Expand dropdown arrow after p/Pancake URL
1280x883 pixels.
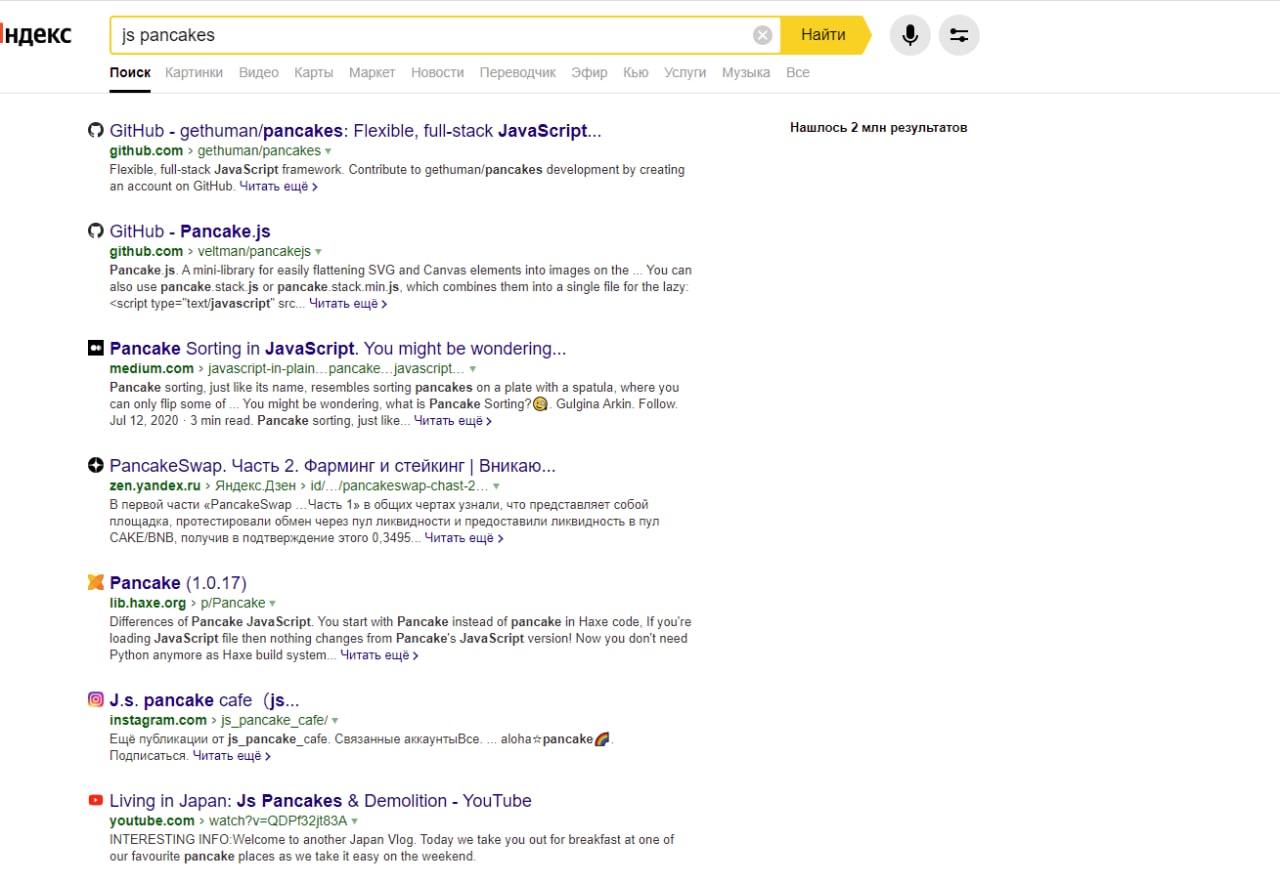coord(272,604)
